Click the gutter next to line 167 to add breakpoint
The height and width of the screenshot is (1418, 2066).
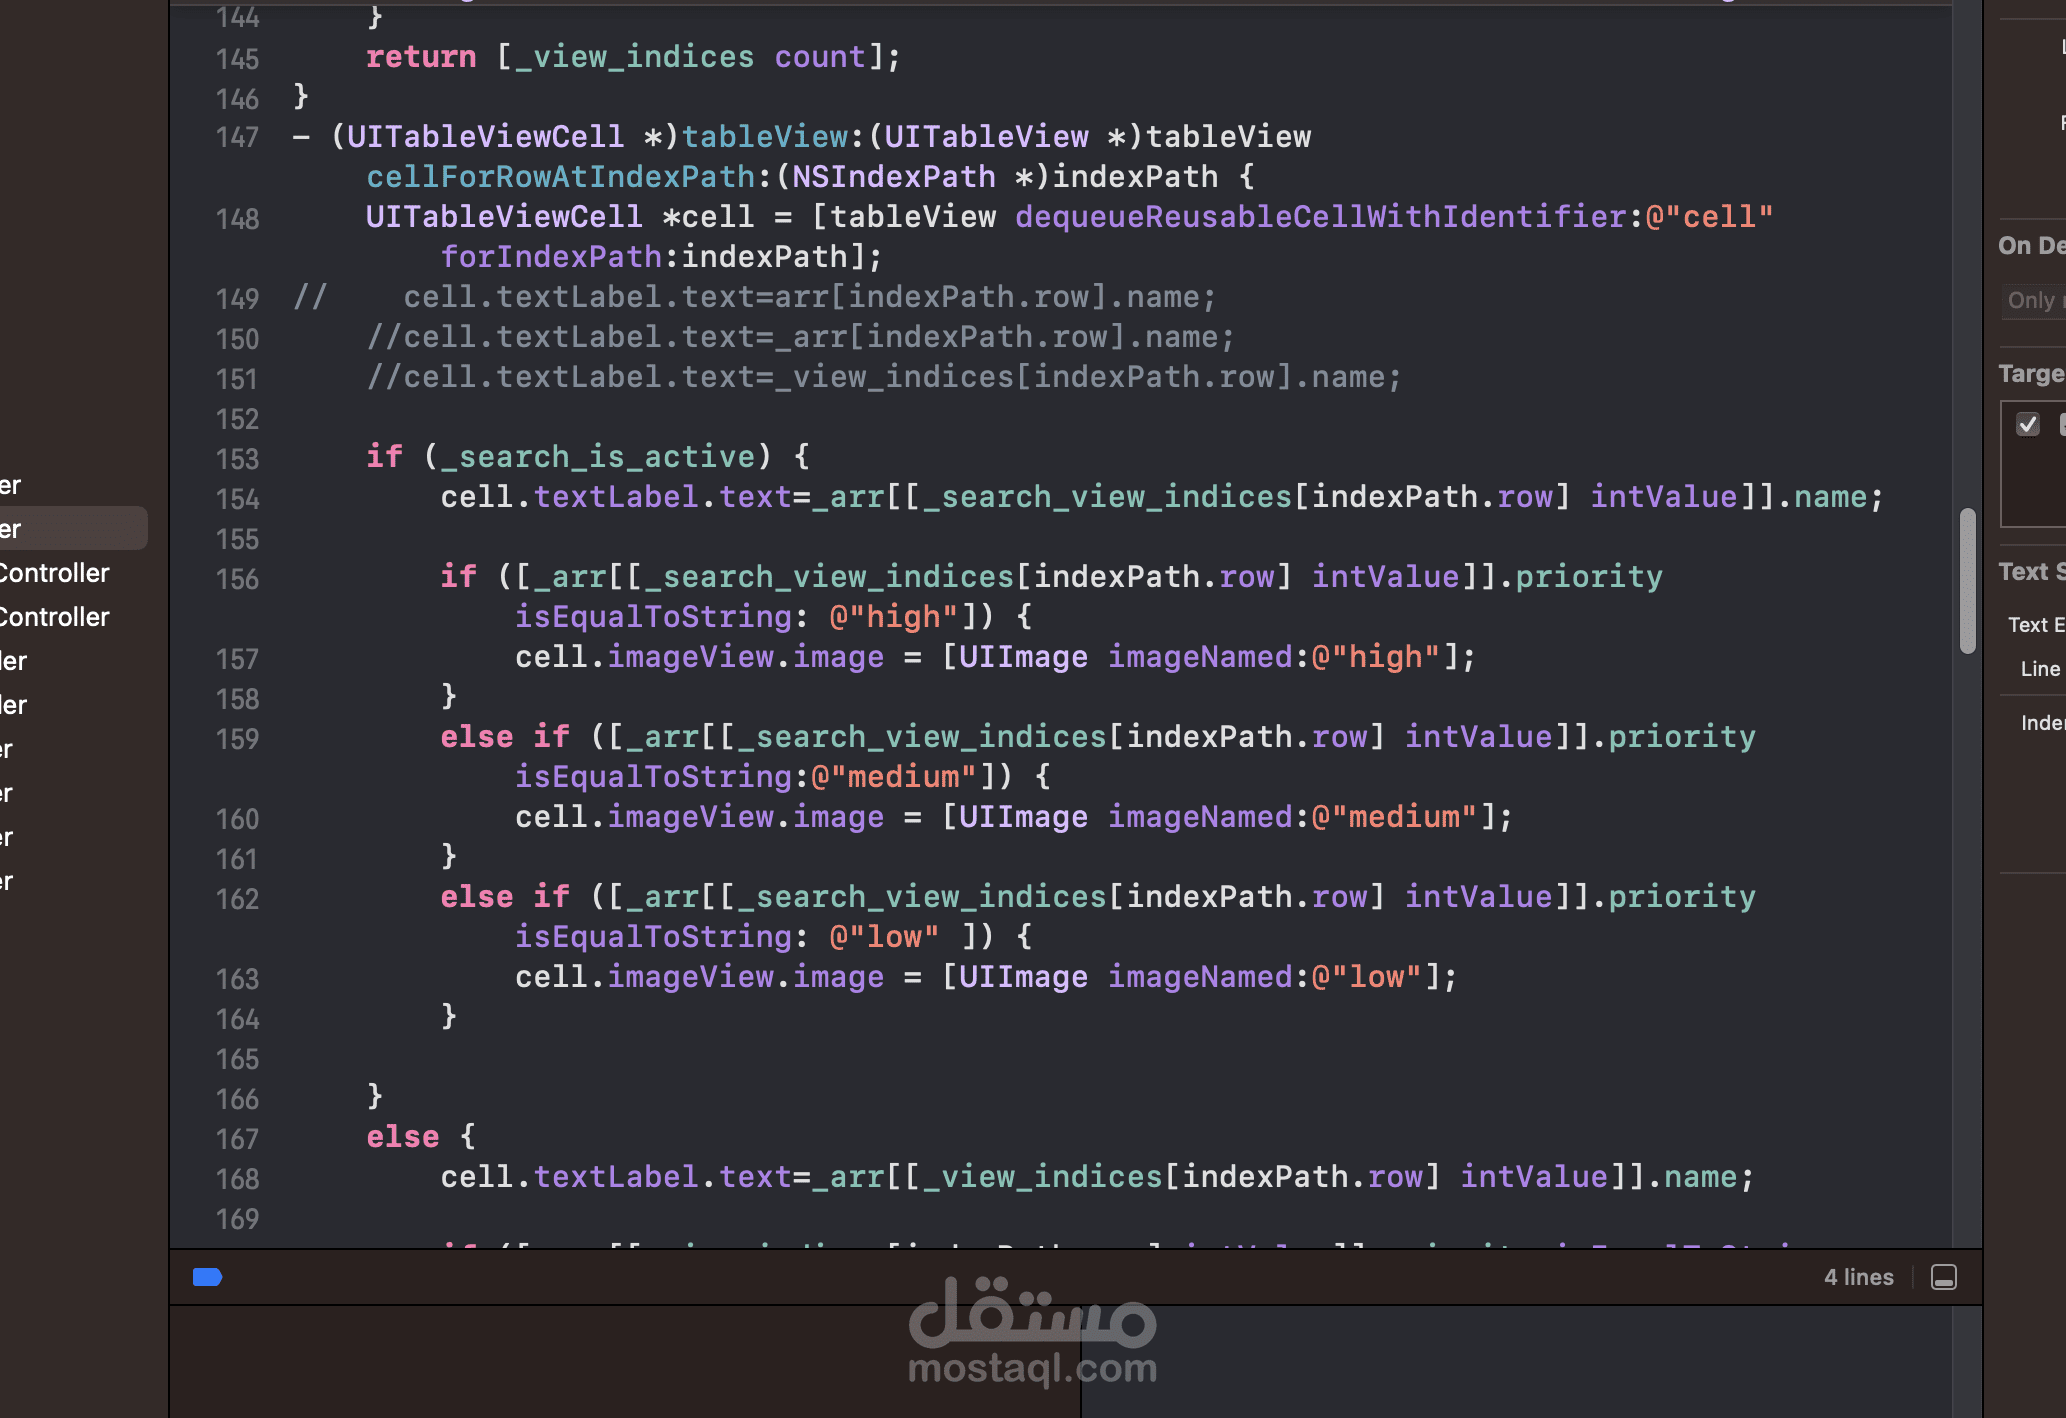point(237,1138)
